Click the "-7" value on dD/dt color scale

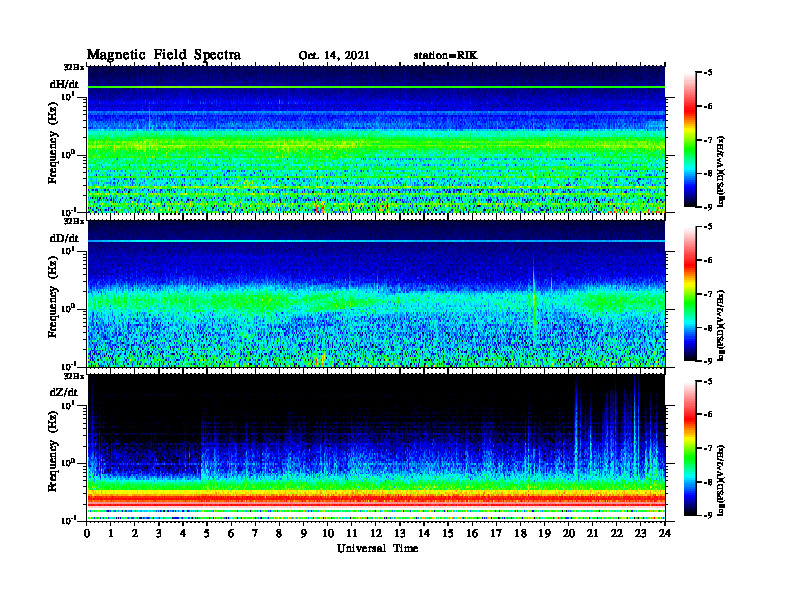[708, 294]
